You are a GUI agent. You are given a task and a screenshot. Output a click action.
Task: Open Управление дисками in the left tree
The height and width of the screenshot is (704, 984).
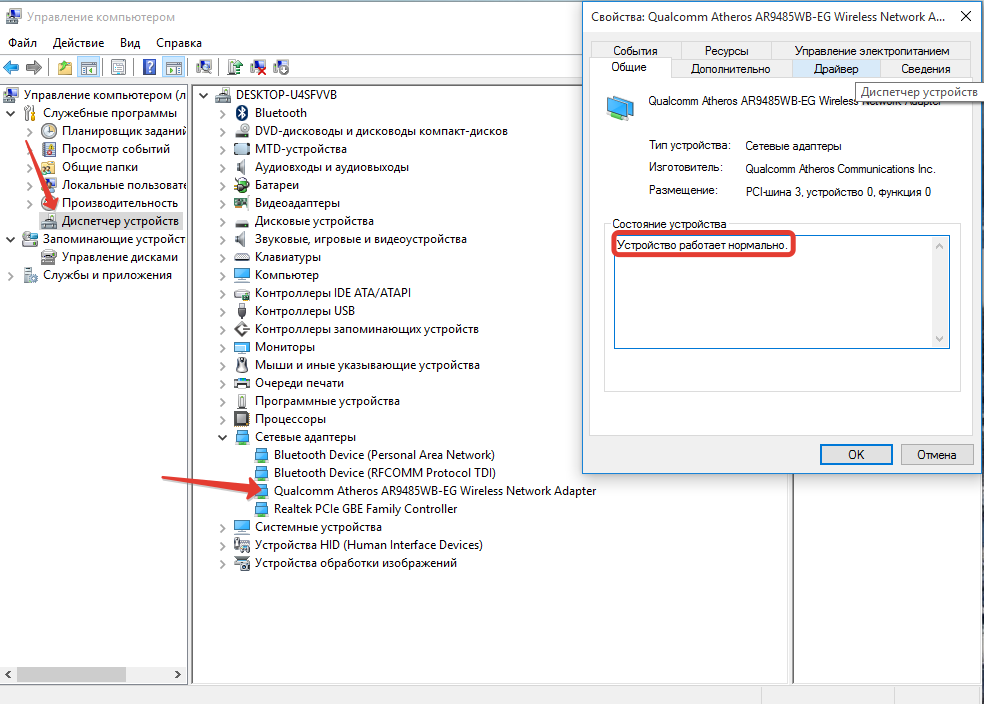coord(120,257)
